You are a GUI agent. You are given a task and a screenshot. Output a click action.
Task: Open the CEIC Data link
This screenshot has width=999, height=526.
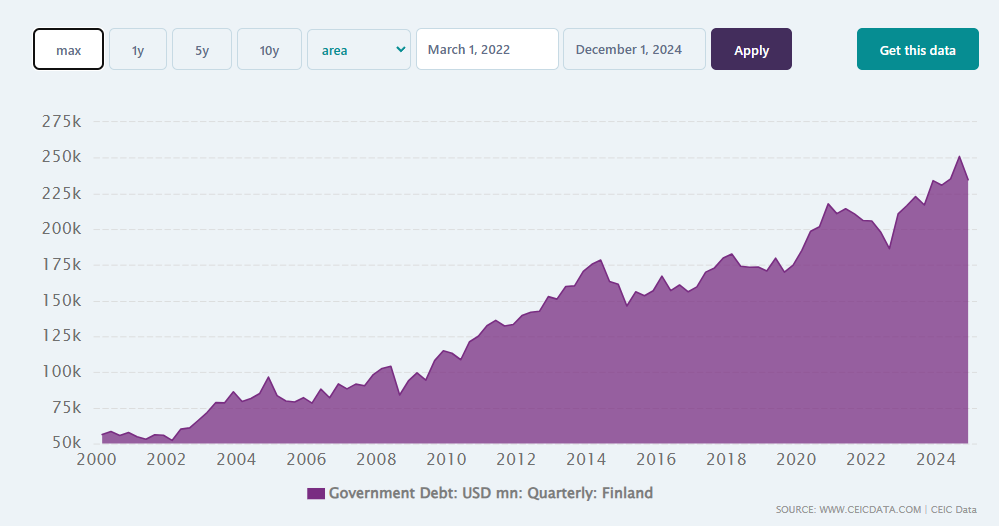[953, 510]
